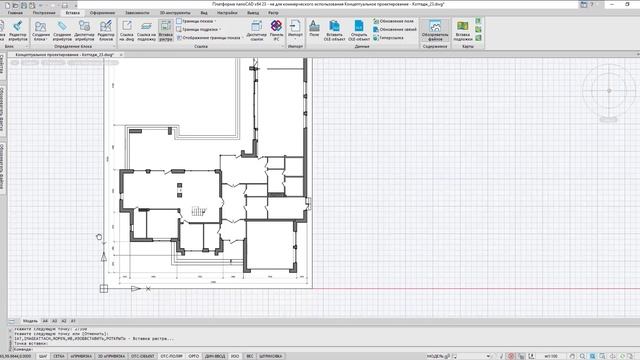
Task: Expand the Определение блока group arrow
Action: 114,47
